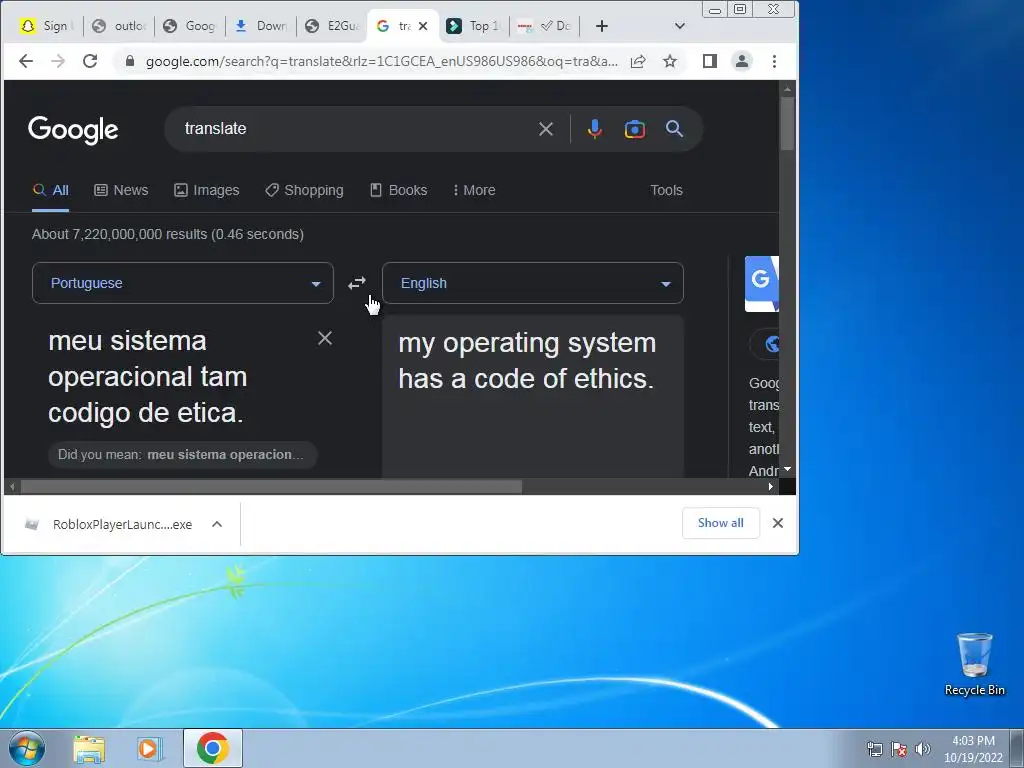Click the horizontal scrollbar thumb

pos(272,487)
